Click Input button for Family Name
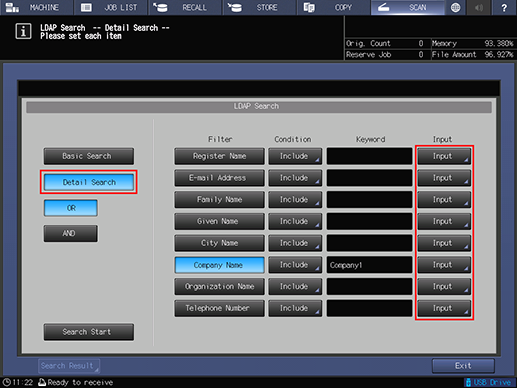 coord(444,200)
